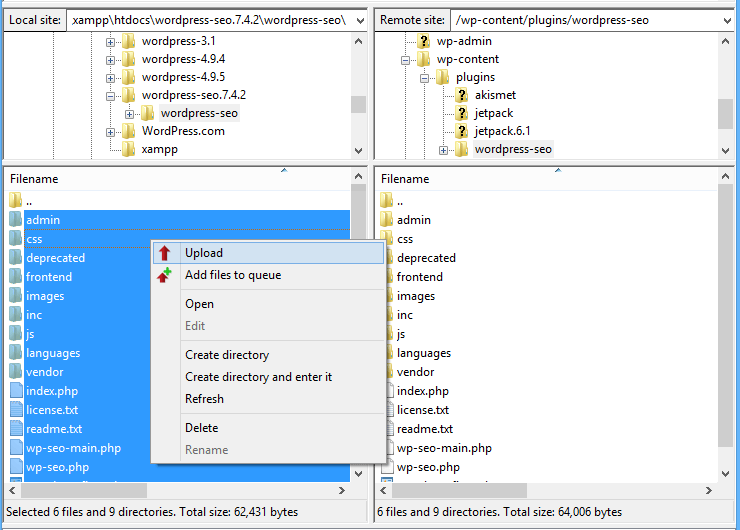Select remote folder languages
This screenshot has height=530, width=740.
point(424,353)
